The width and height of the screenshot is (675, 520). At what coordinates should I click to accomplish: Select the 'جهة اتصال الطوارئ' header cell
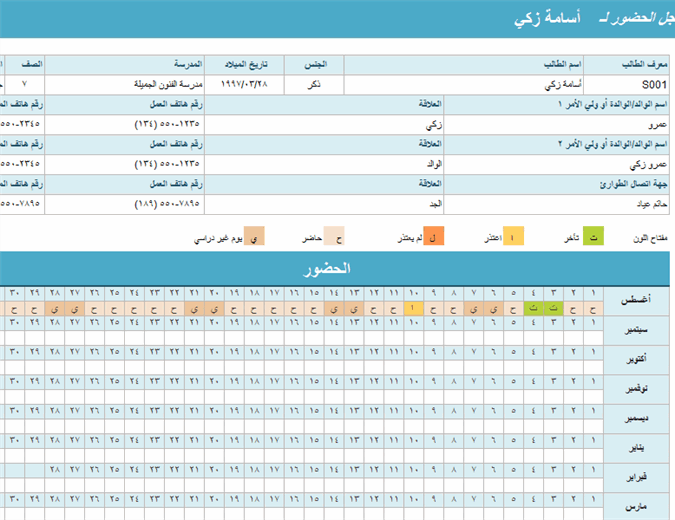click(557, 184)
